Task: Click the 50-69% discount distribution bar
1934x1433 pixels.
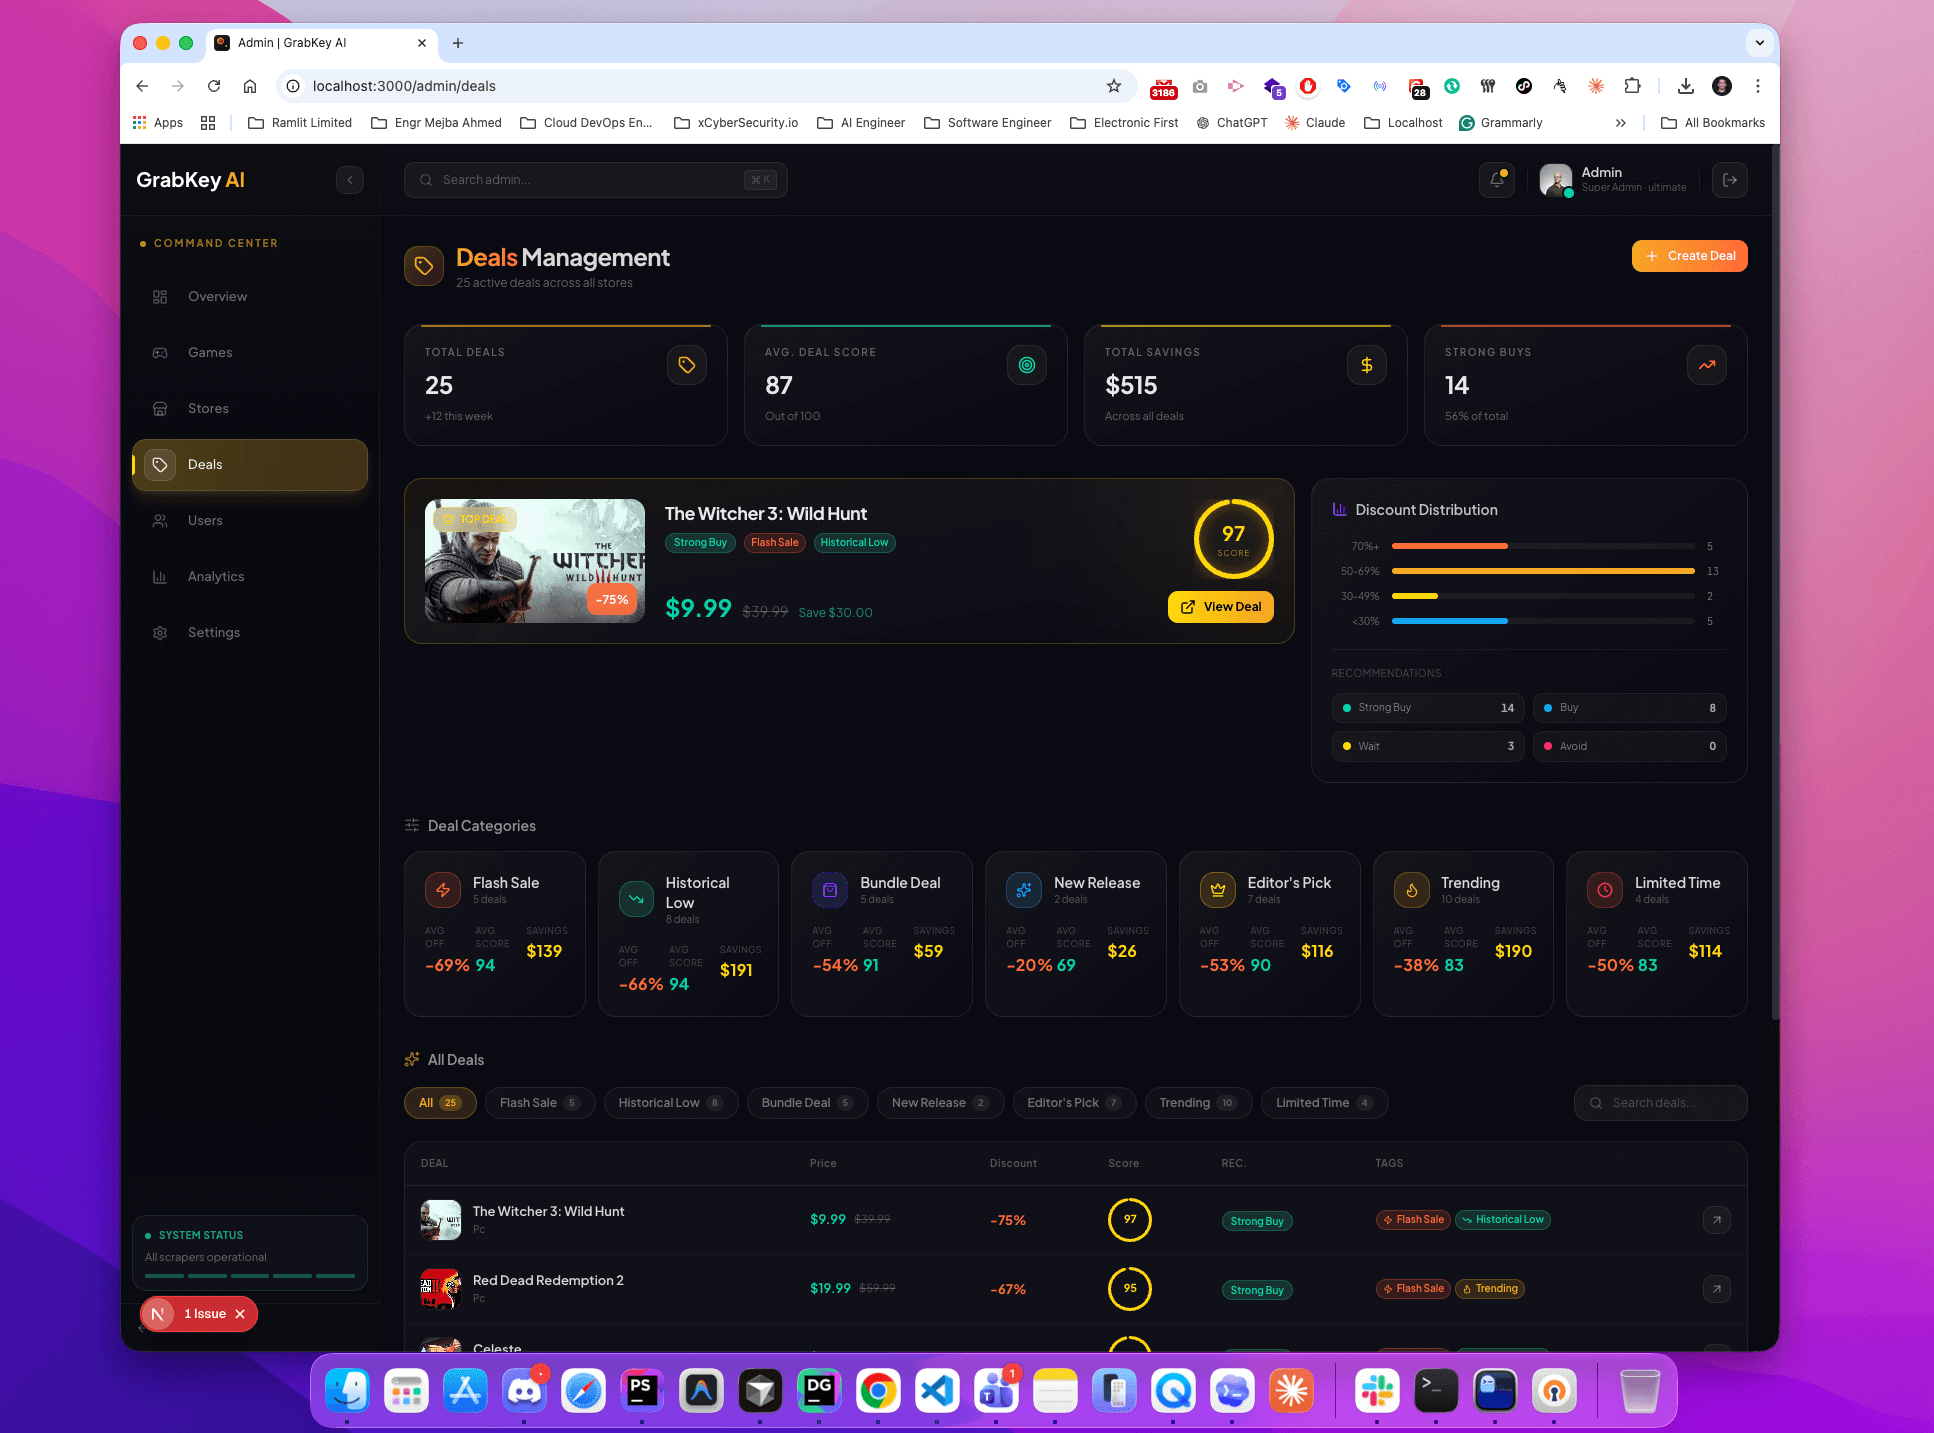Action: [x=1543, y=571]
